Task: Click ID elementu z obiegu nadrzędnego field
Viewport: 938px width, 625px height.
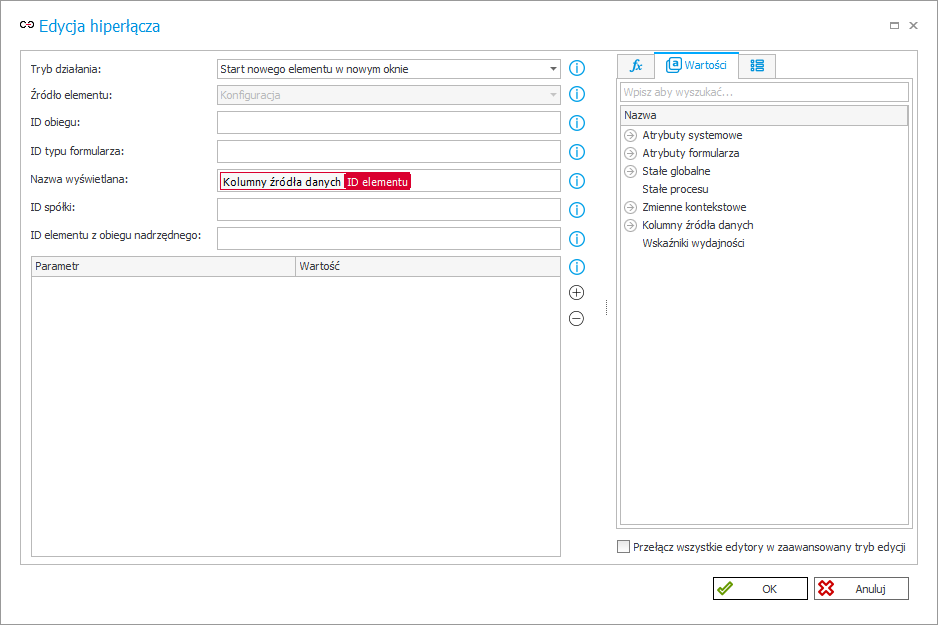Action: [x=389, y=239]
